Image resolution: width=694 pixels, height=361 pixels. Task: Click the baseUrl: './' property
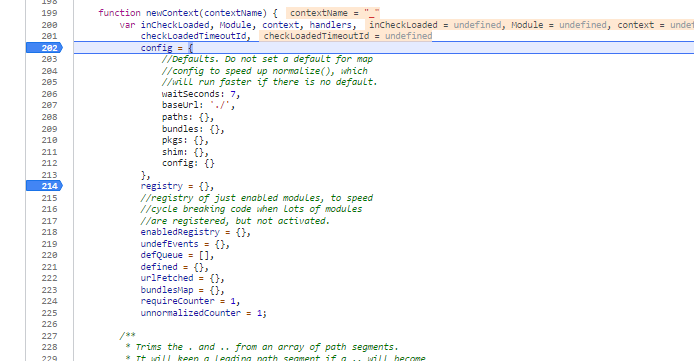(x=198, y=105)
